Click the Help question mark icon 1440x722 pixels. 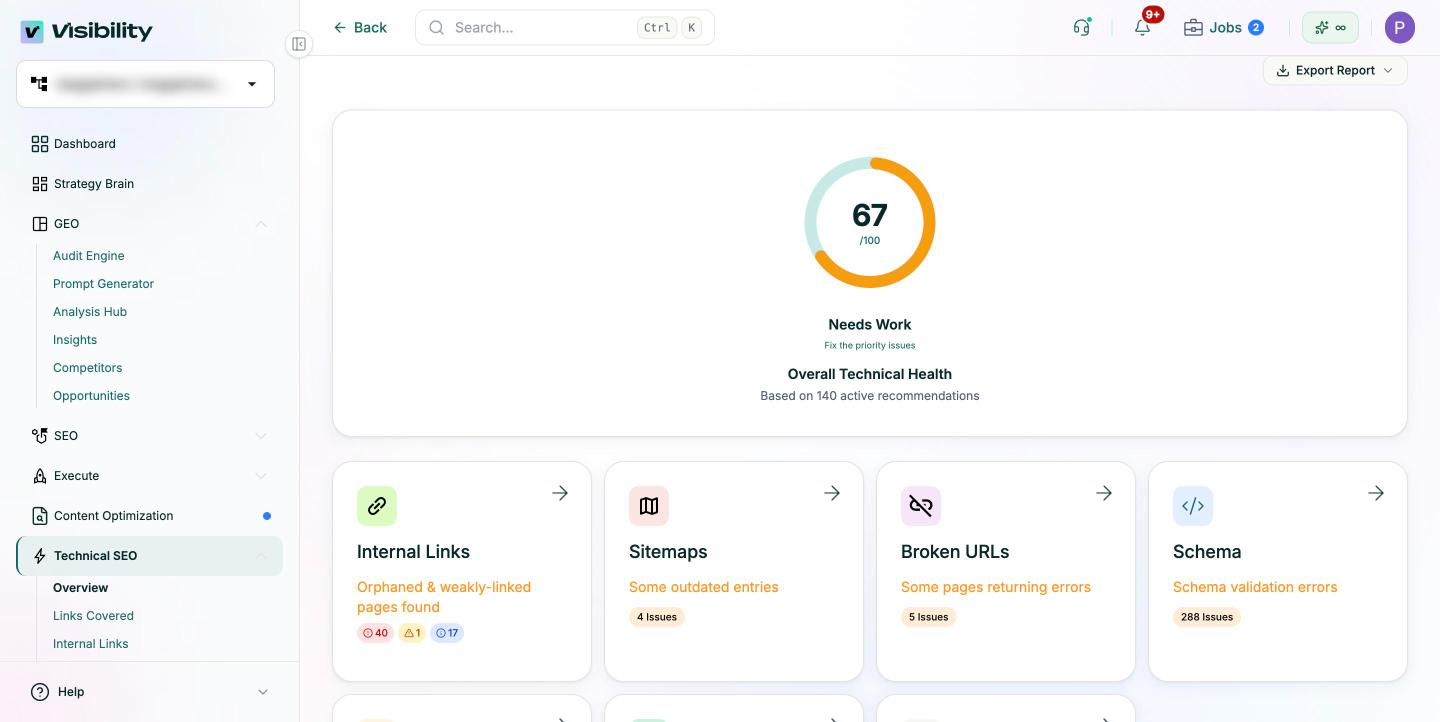(40, 692)
